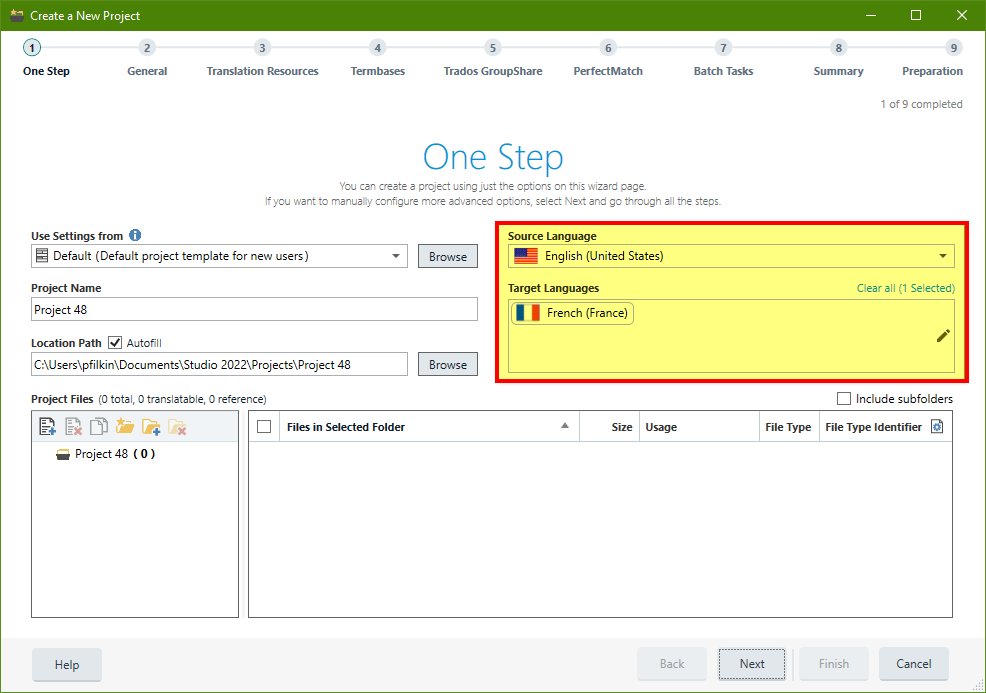This screenshot has width=986, height=693.
Task: Click the Delete Folder icon with the red X
Action: point(177,426)
